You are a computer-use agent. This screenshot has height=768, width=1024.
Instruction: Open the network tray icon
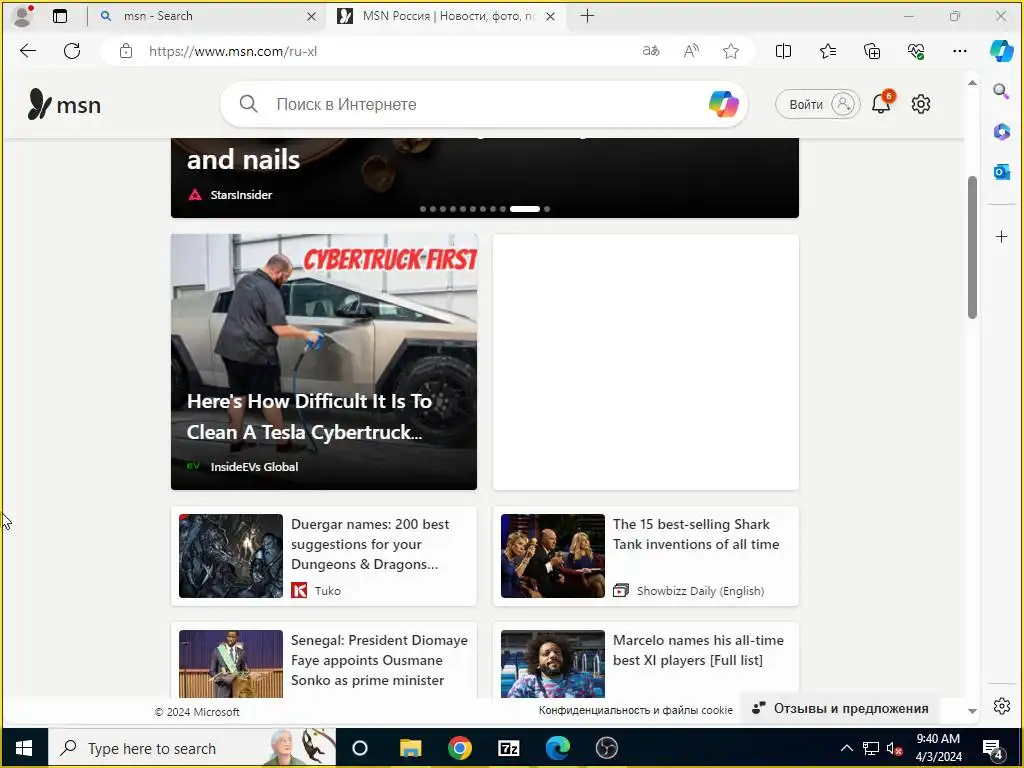(871, 748)
